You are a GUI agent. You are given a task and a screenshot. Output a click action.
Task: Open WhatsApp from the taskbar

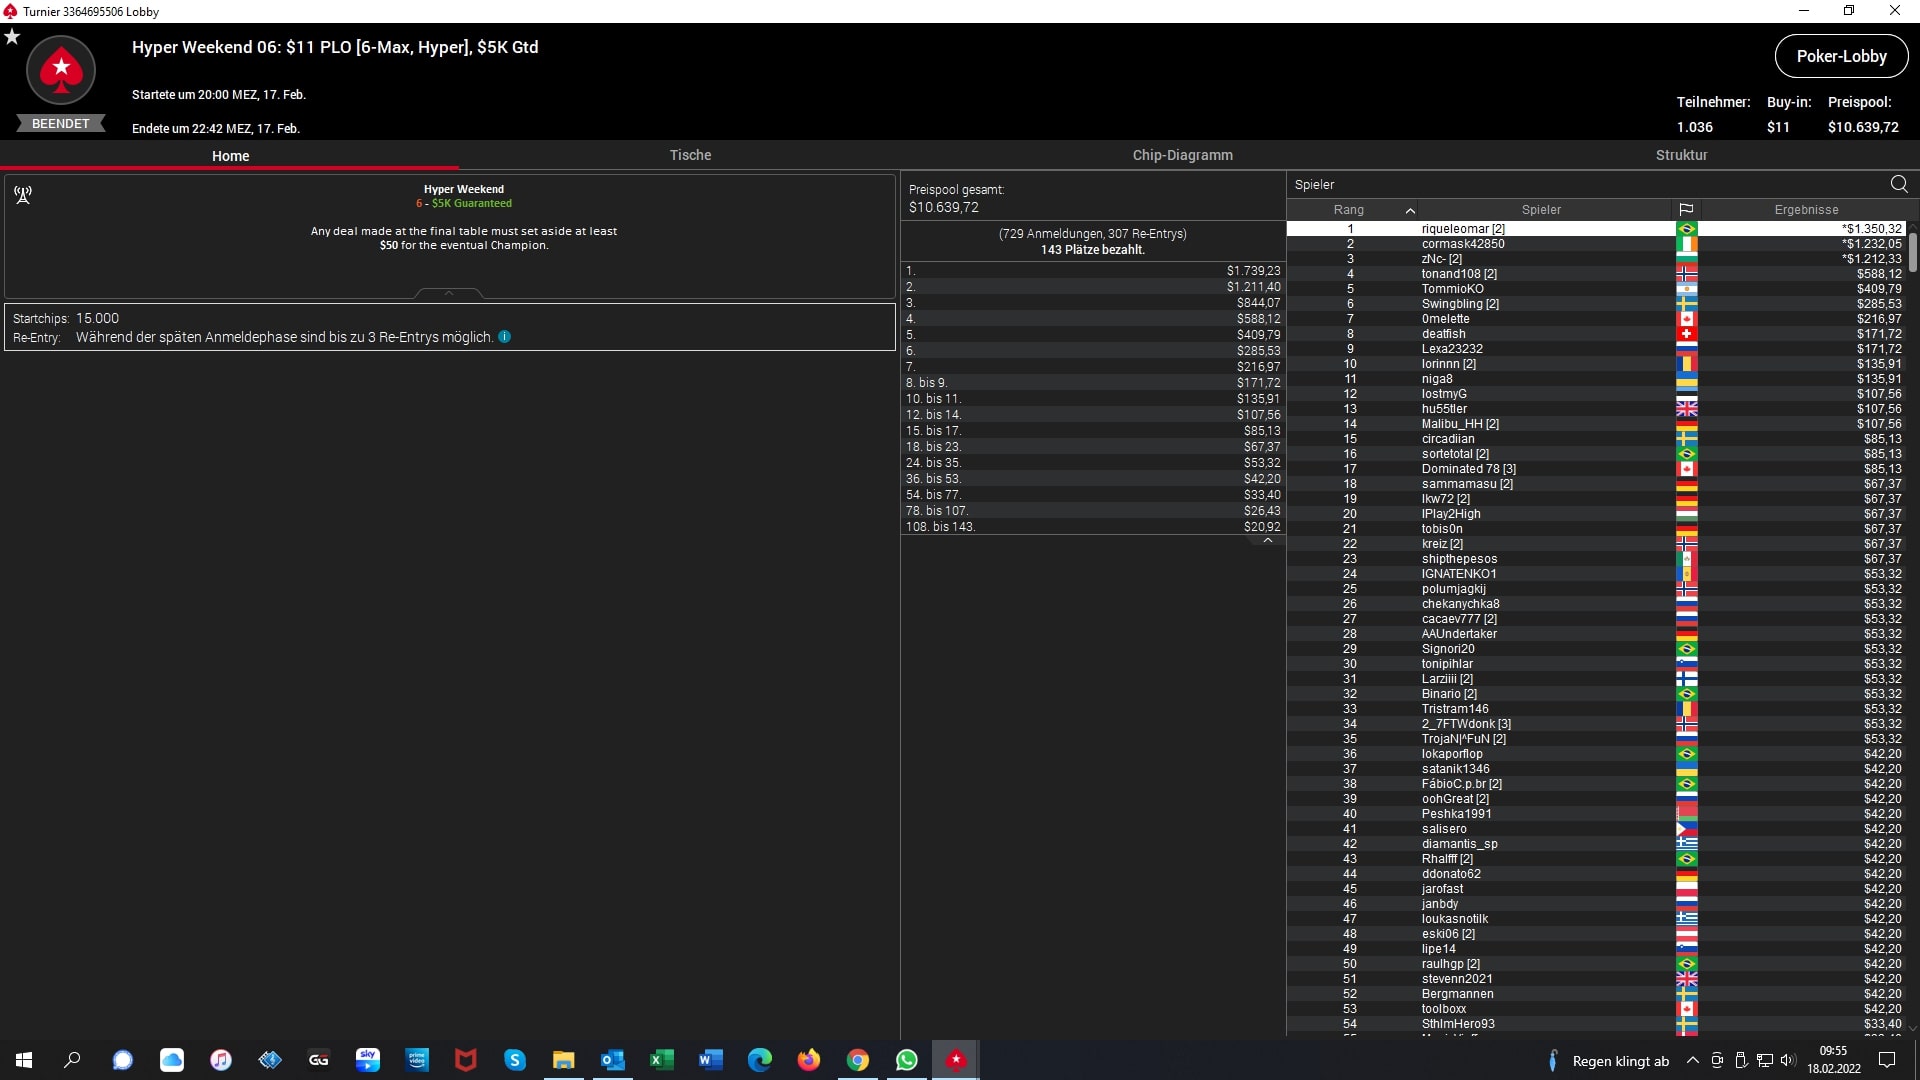907,1060
